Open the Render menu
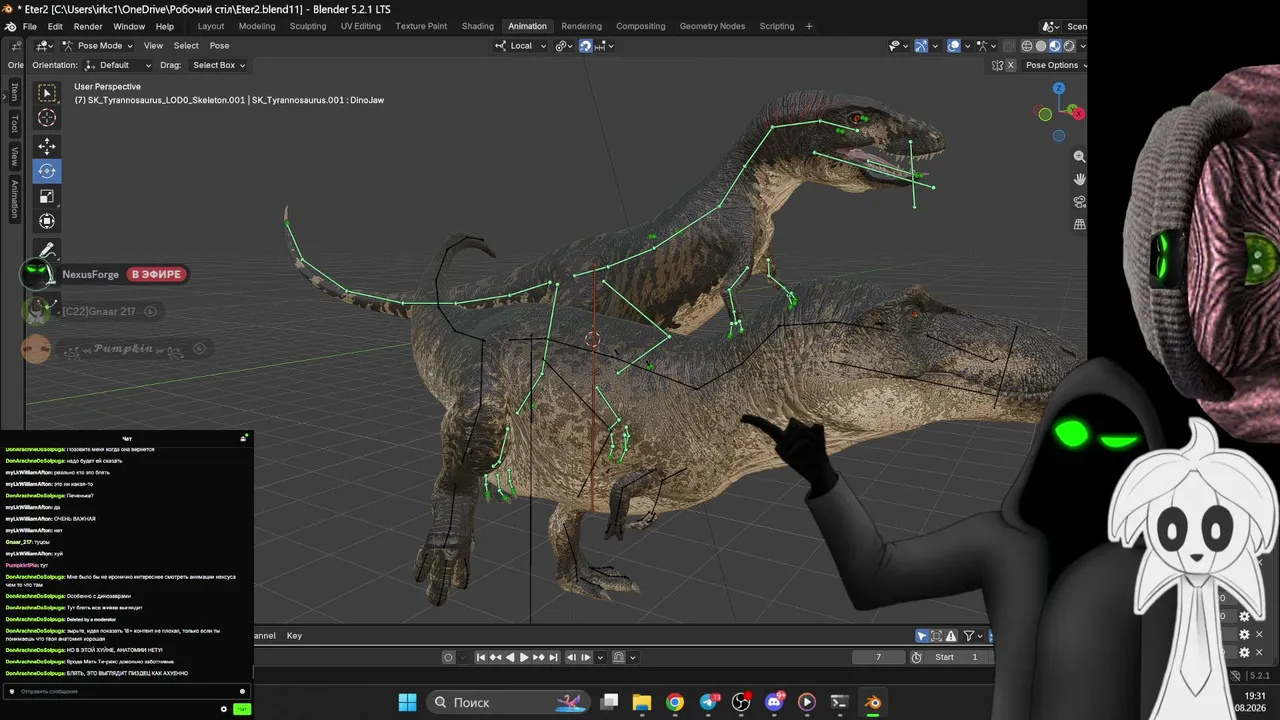The height and width of the screenshot is (720, 1280). (x=88, y=26)
